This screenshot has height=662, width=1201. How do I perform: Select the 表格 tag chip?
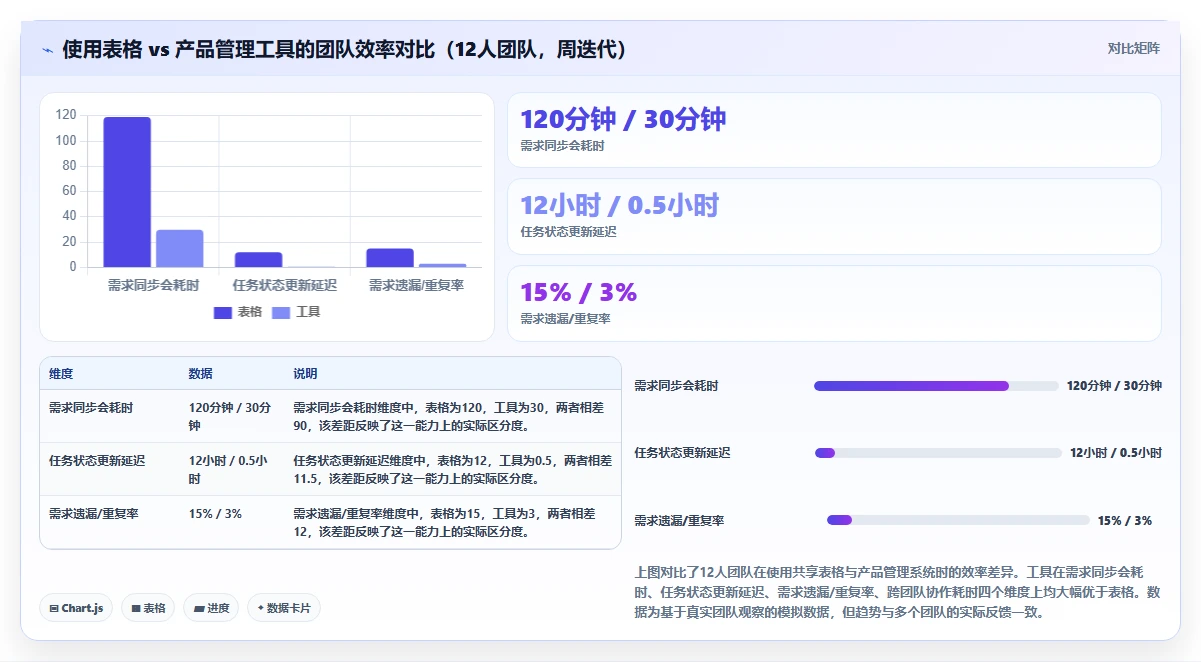pyautogui.click(x=148, y=608)
